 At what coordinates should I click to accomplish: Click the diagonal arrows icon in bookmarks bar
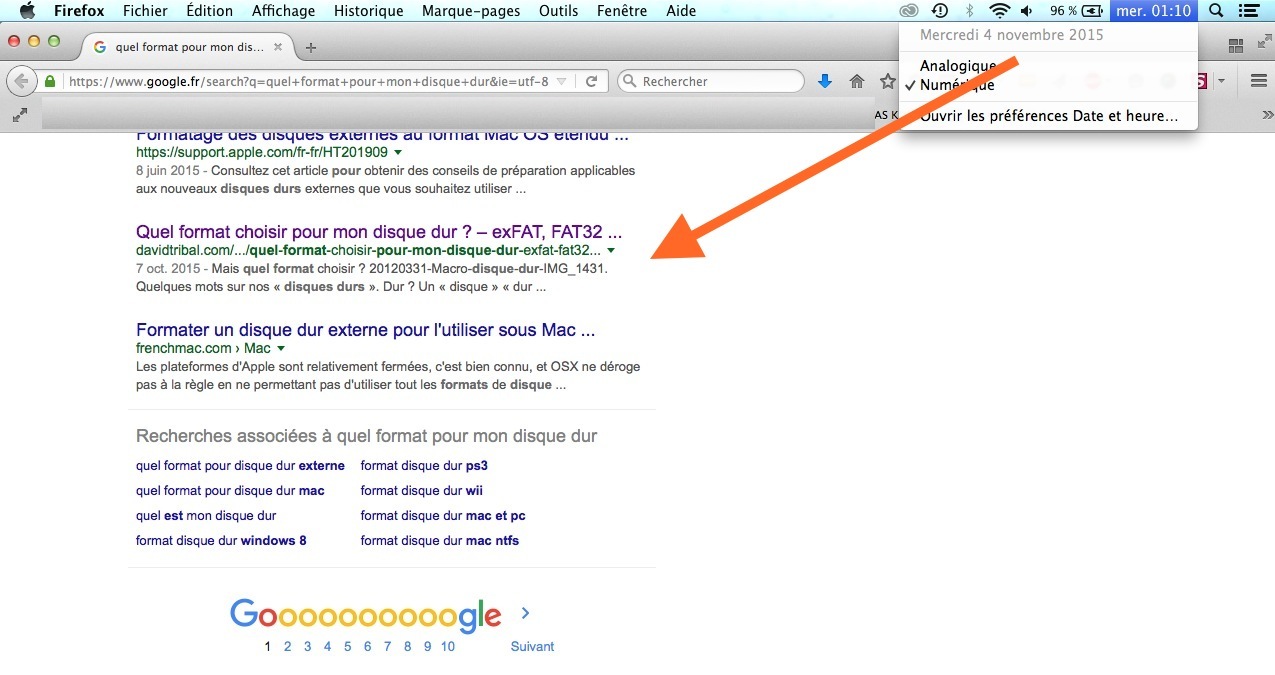coord(19,115)
